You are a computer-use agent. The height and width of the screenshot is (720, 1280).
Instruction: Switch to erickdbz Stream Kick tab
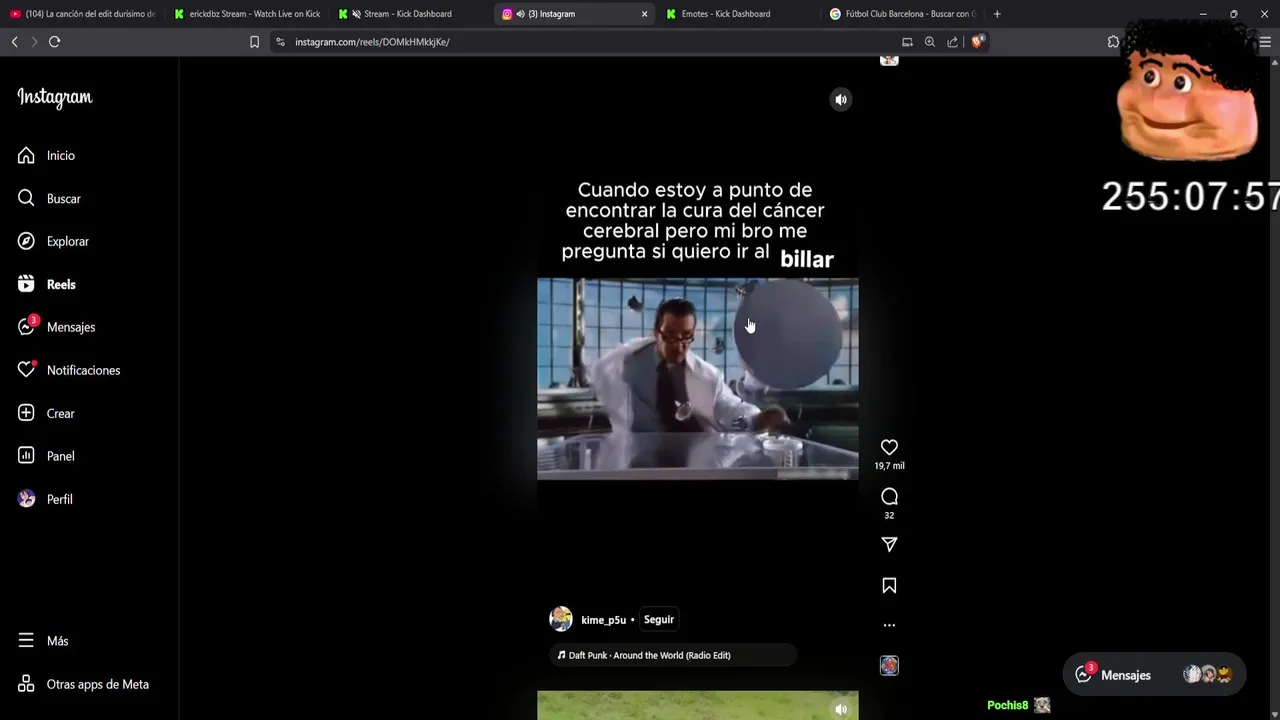point(247,14)
